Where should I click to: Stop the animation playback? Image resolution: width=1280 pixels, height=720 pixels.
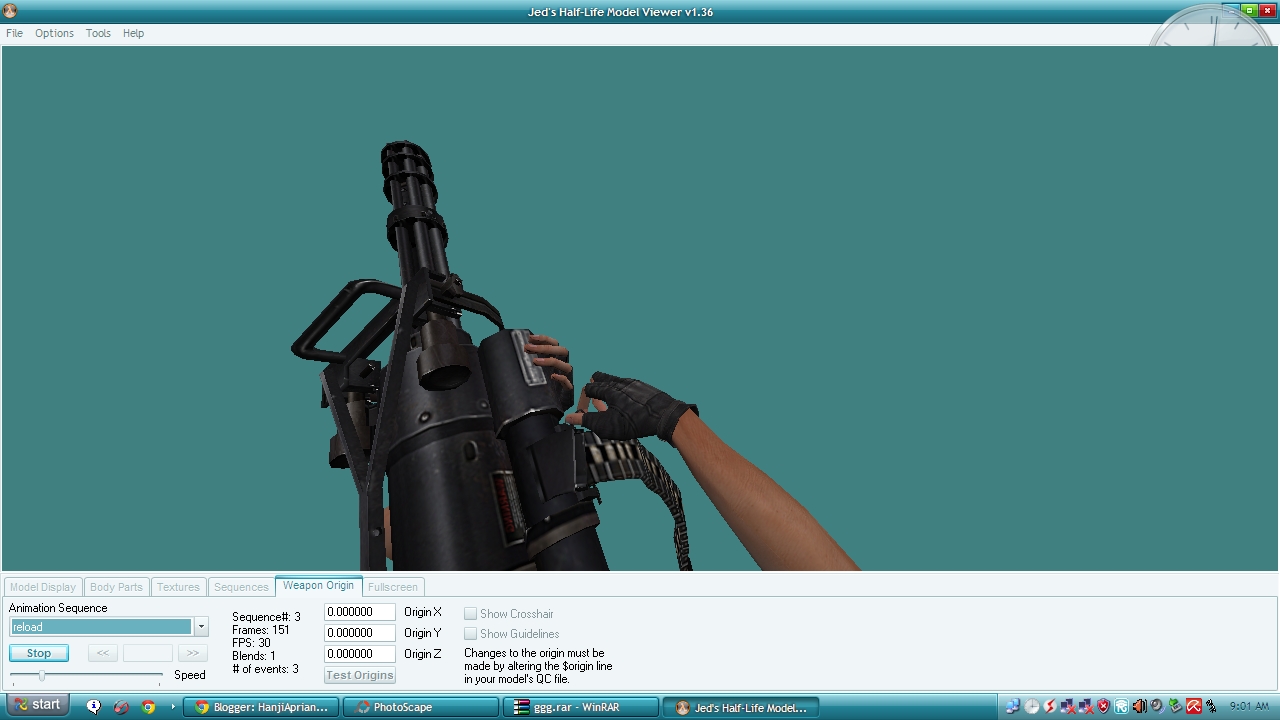[x=39, y=653]
